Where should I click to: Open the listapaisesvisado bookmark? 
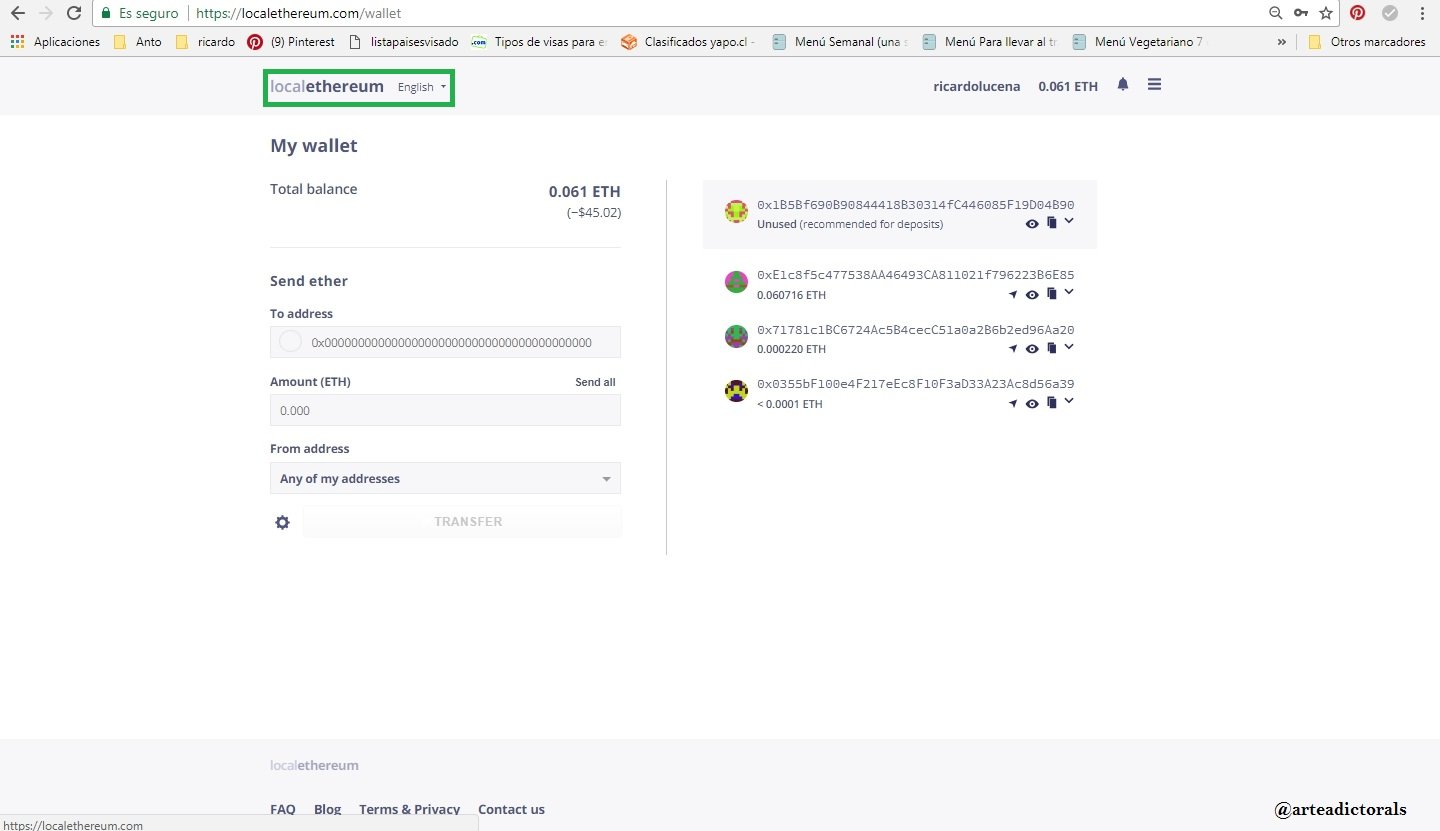coord(403,42)
